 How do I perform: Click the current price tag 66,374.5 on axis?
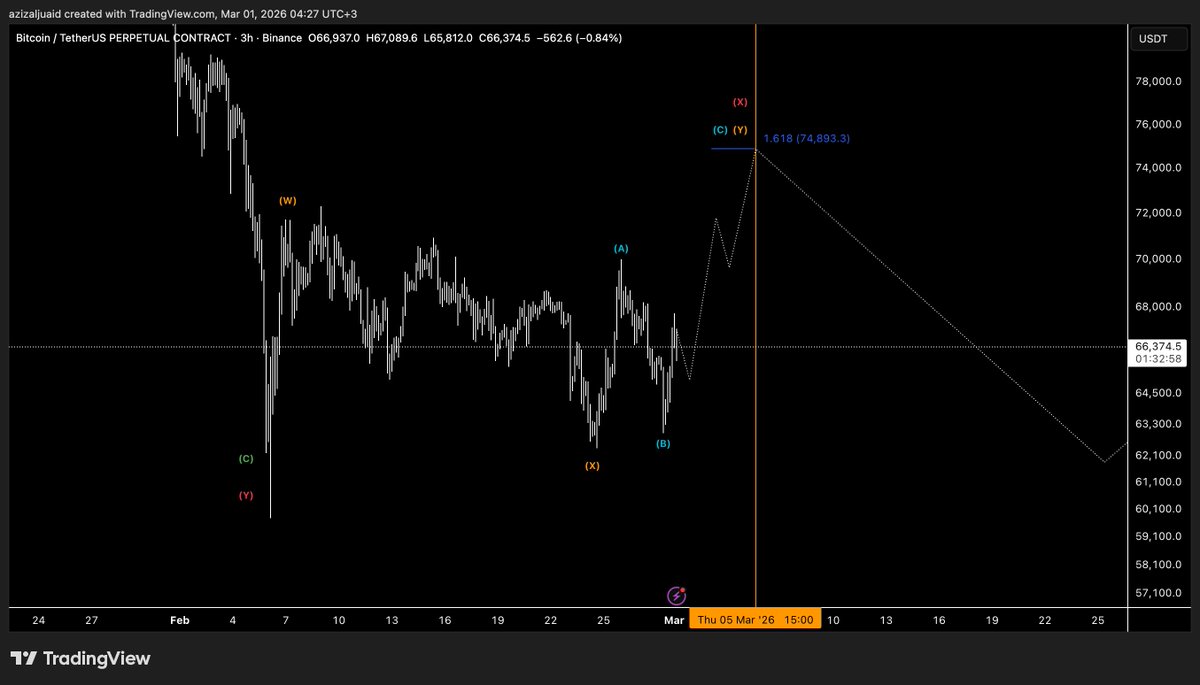tap(1160, 346)
